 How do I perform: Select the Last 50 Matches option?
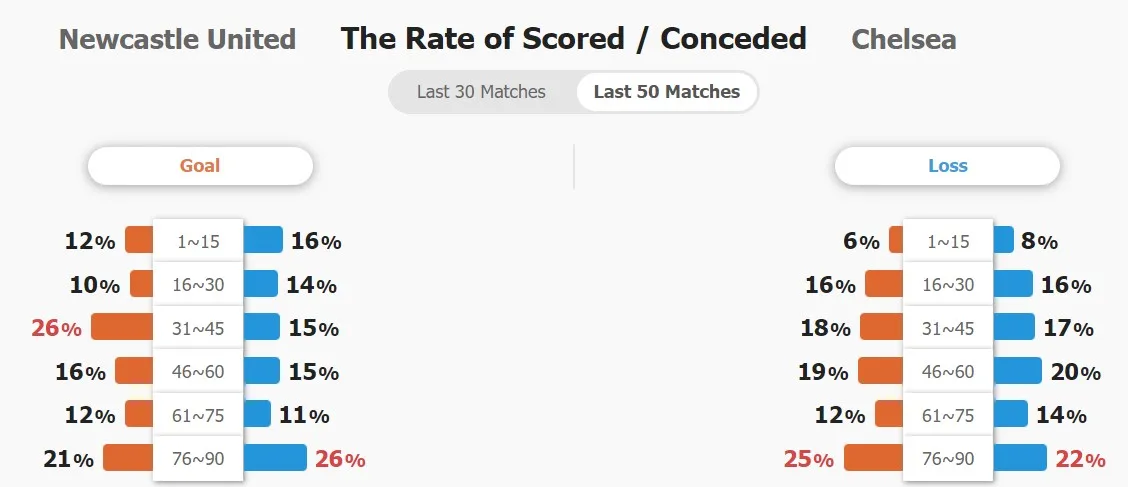click(667, 92)
